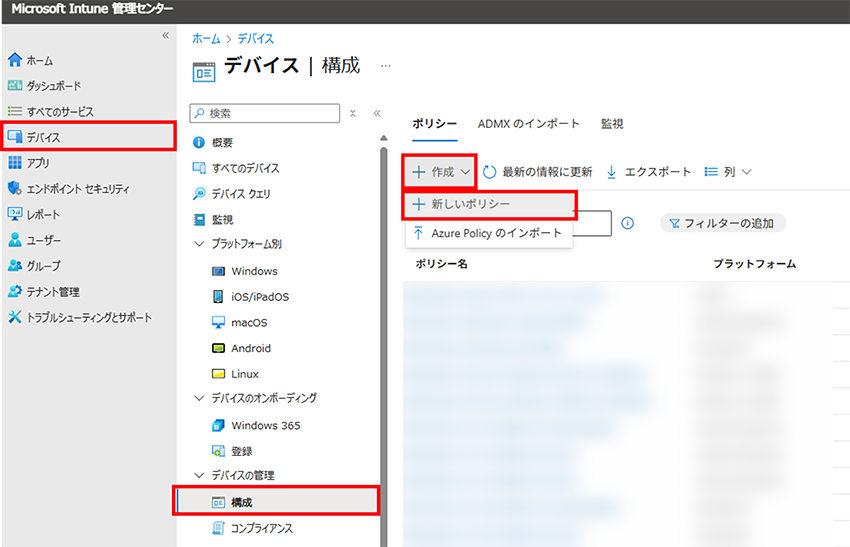
Task: Open グループ in the left navigation
Action: [34, 266]
